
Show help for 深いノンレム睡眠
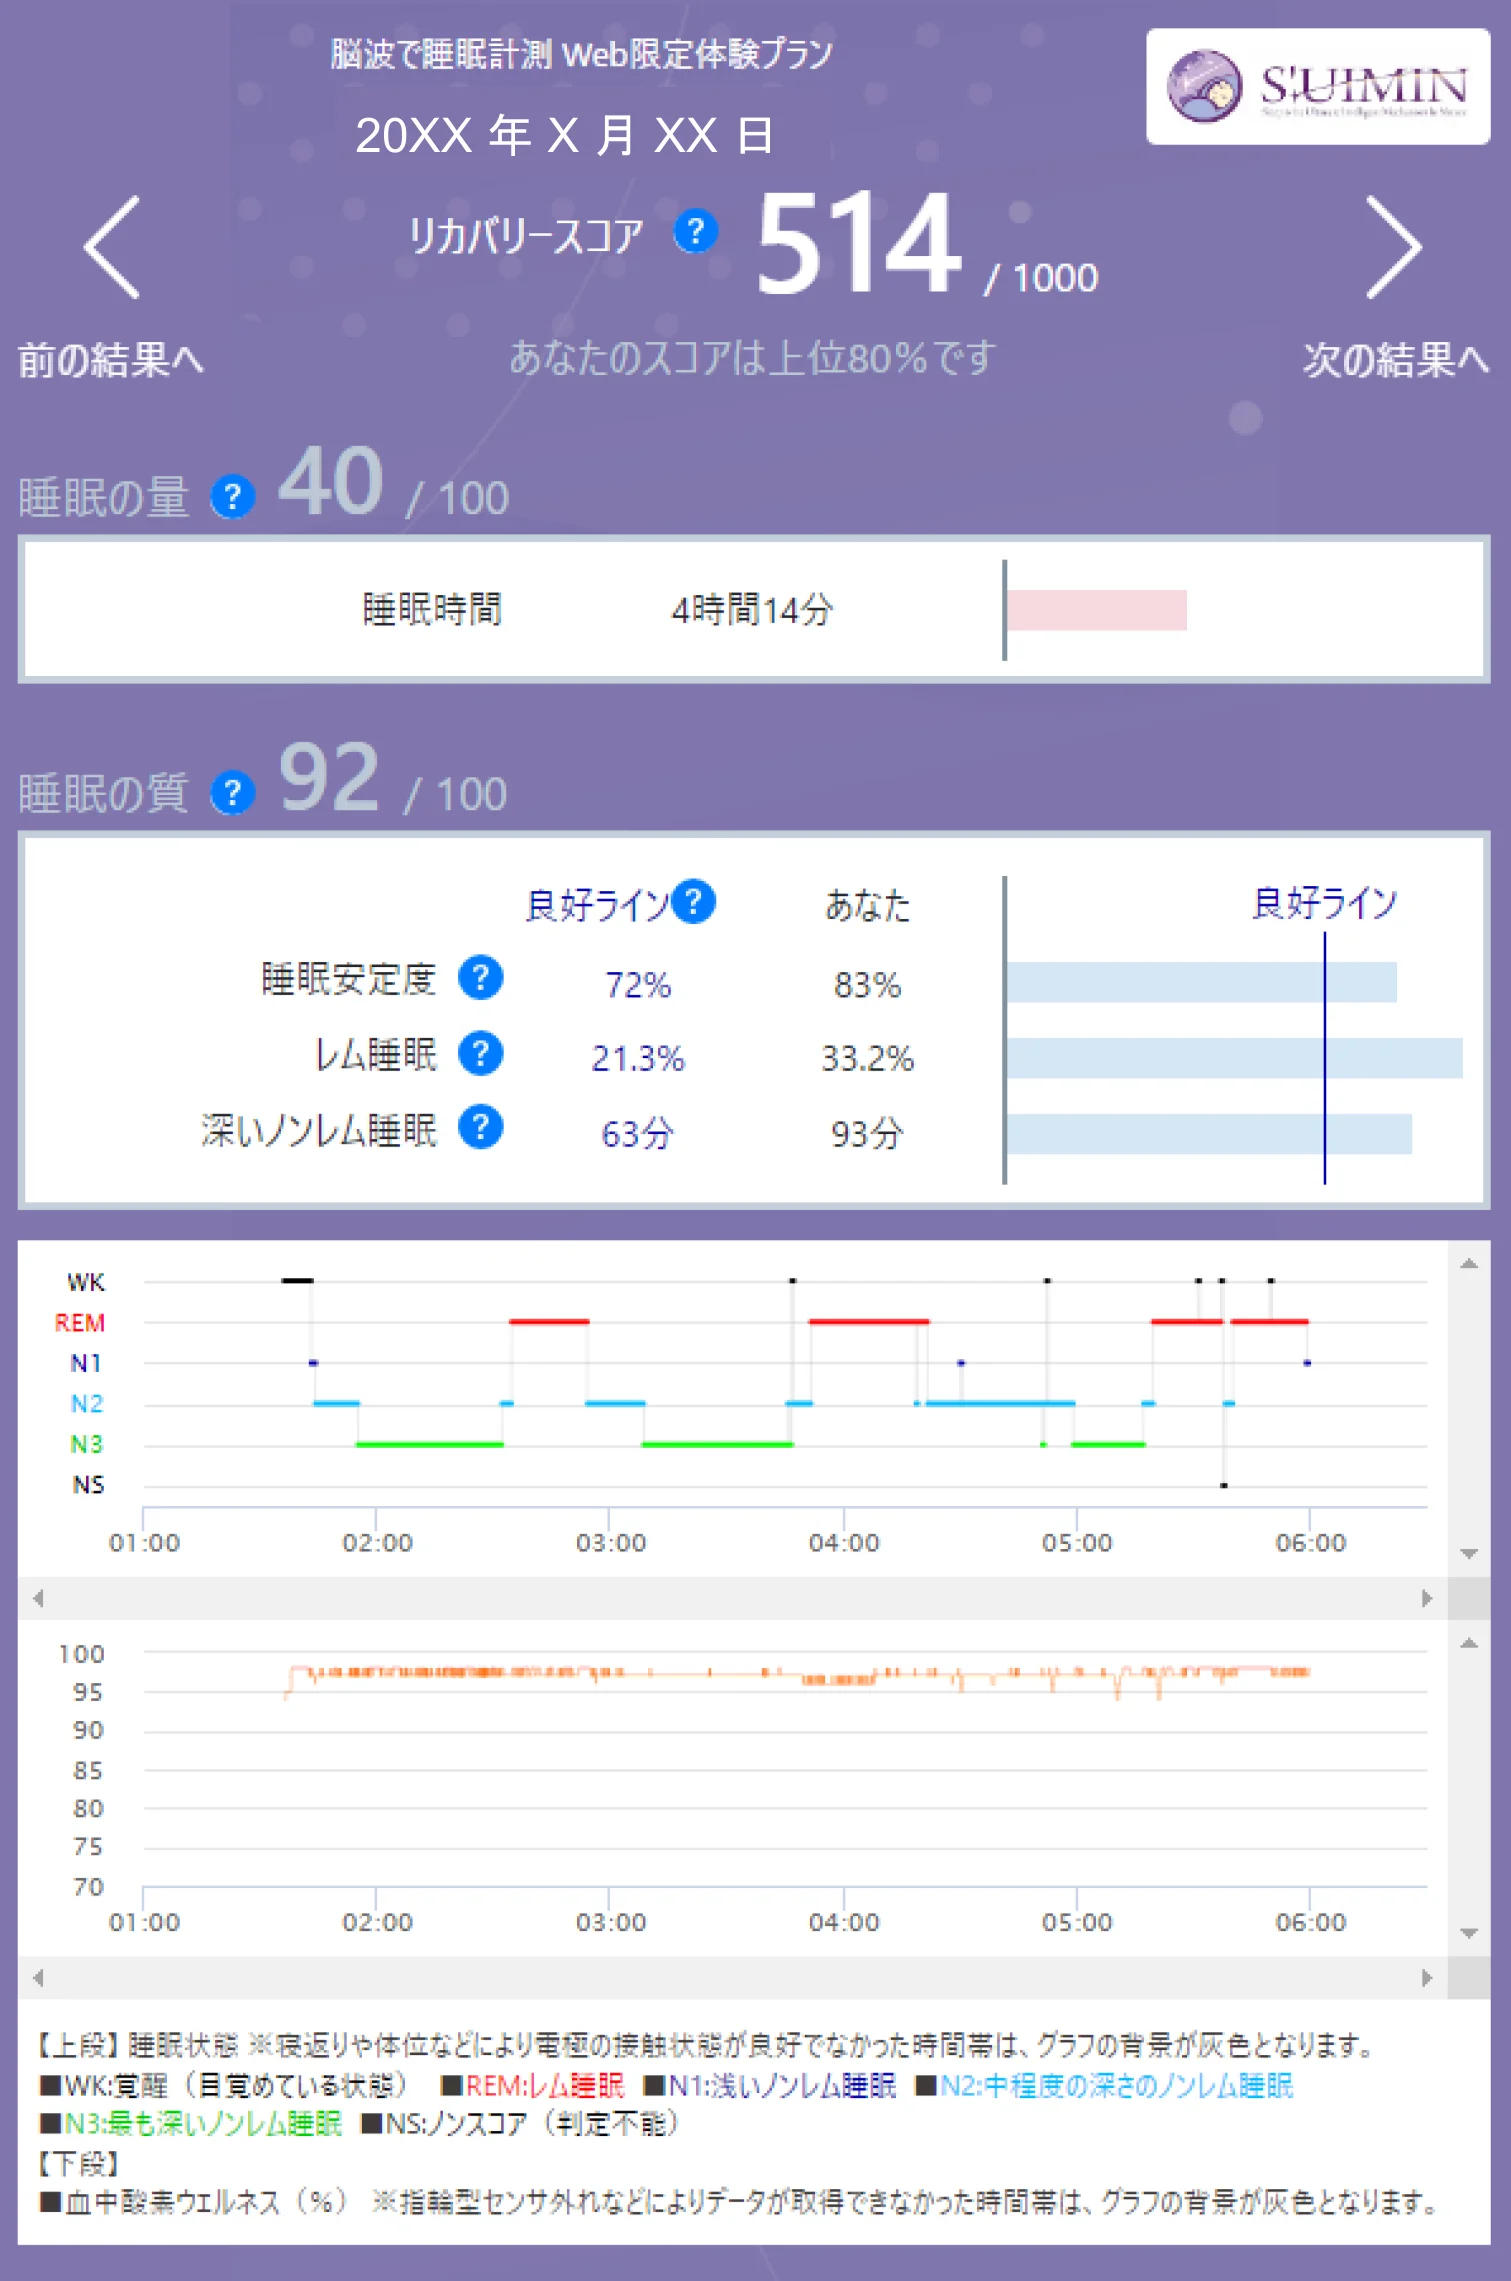[481, 1127]
